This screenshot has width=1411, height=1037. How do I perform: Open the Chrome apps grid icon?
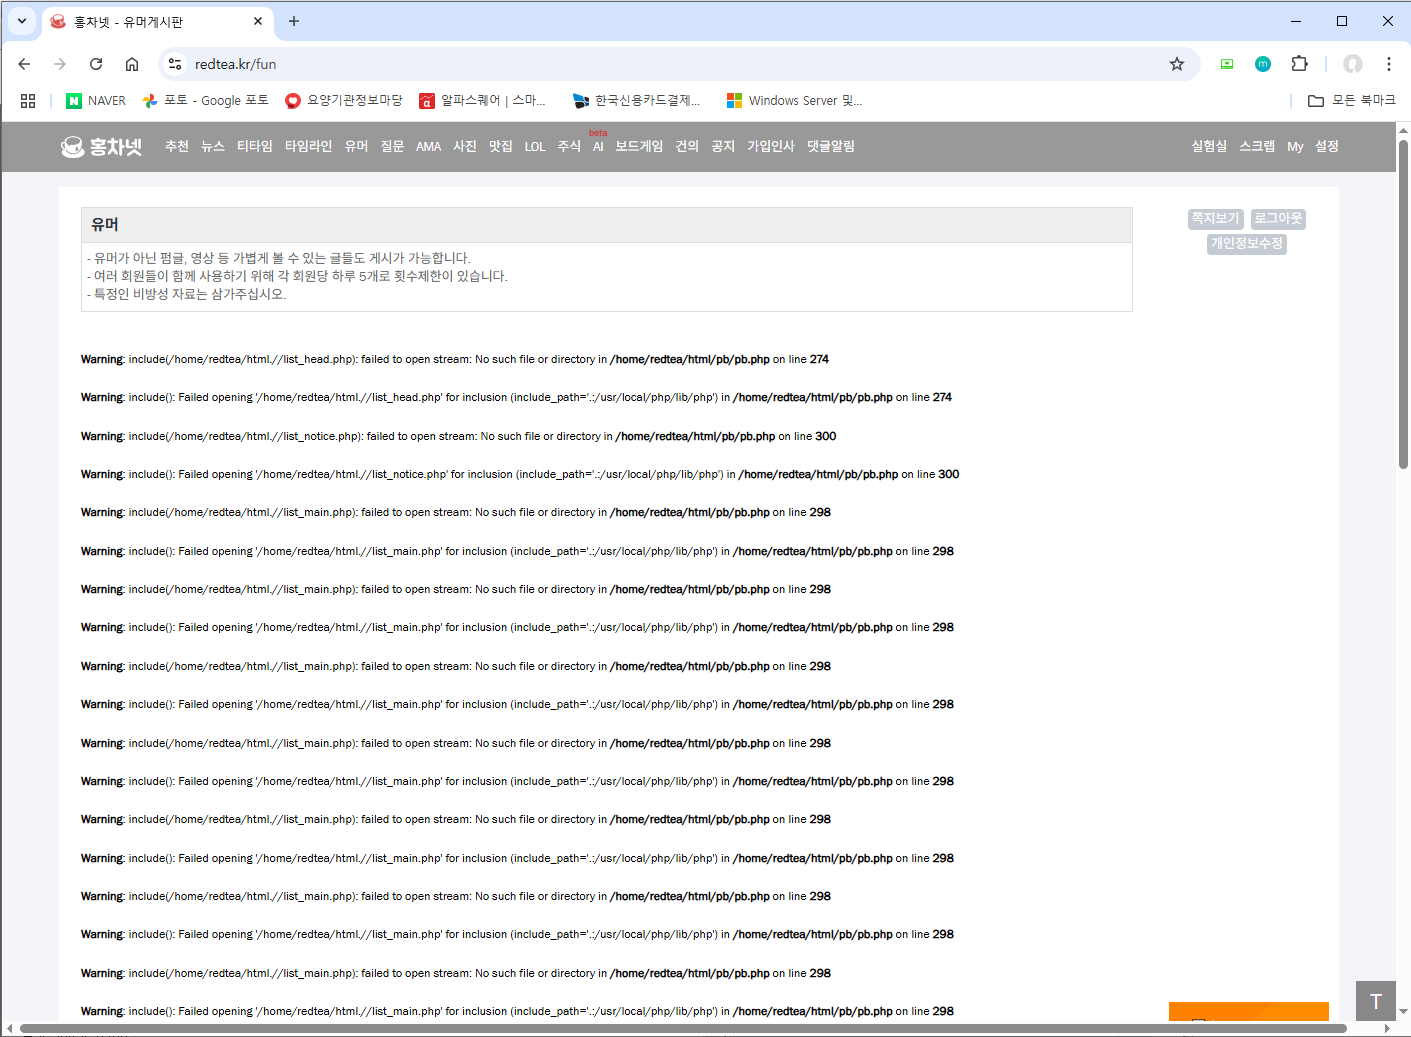pos(28,101)
